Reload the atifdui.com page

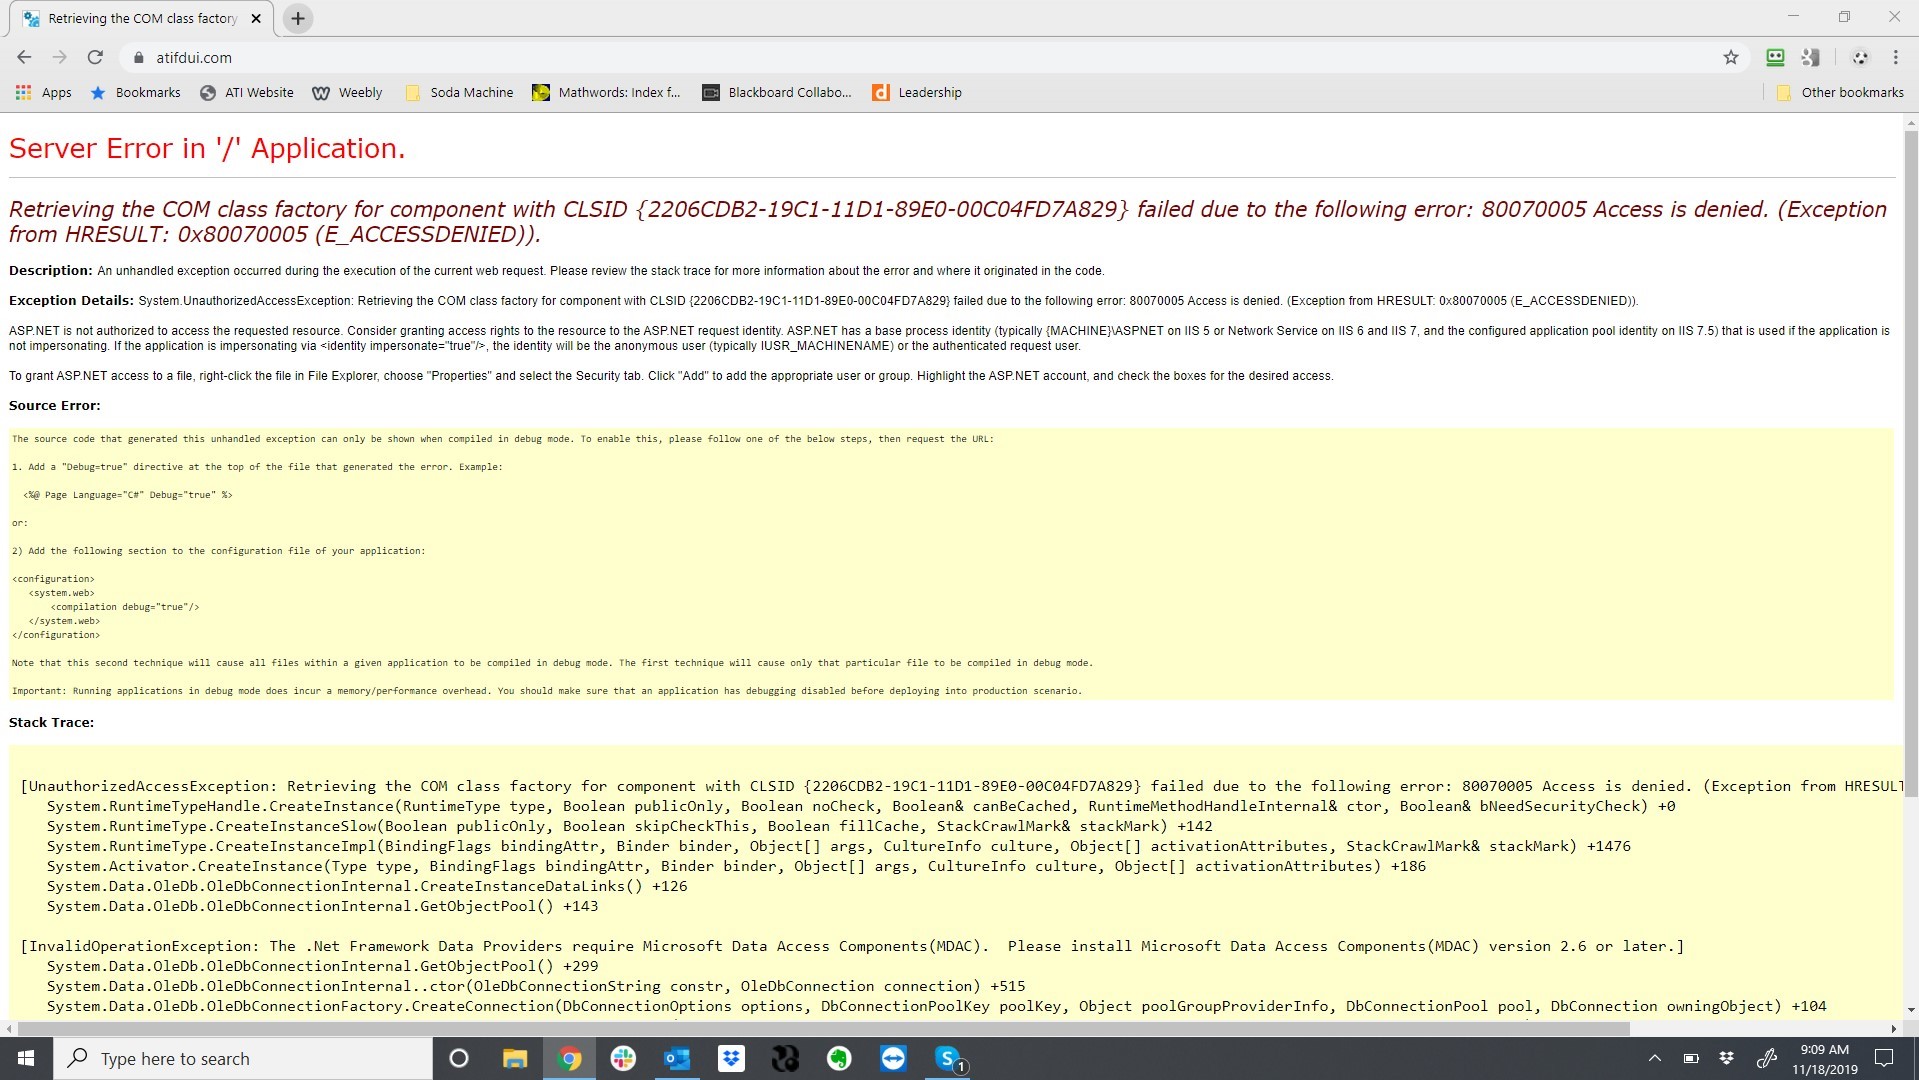(x=95, y=57)
